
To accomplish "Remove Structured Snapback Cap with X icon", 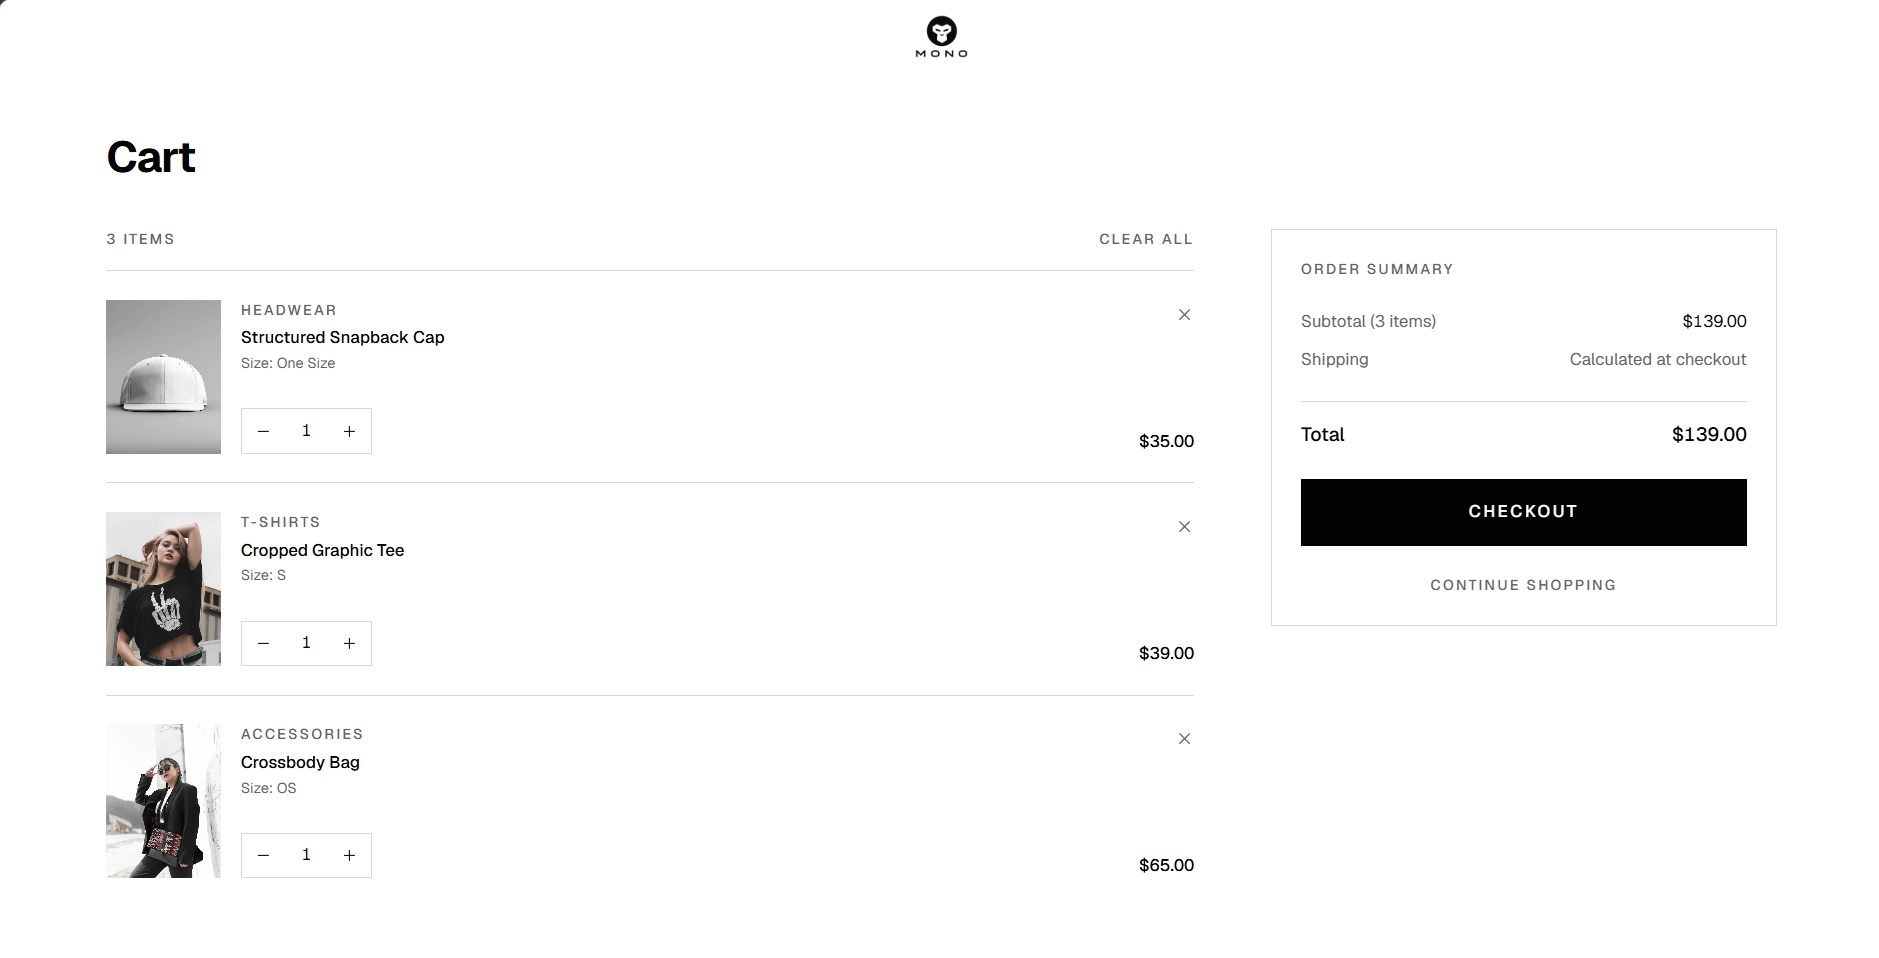I will [x=1184, y=315].
